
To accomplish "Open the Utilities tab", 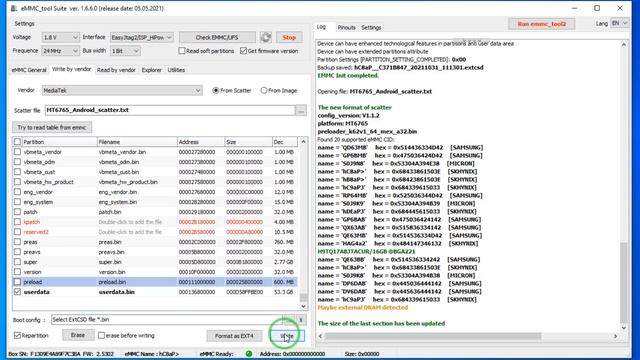I will [x=176, y=70].
